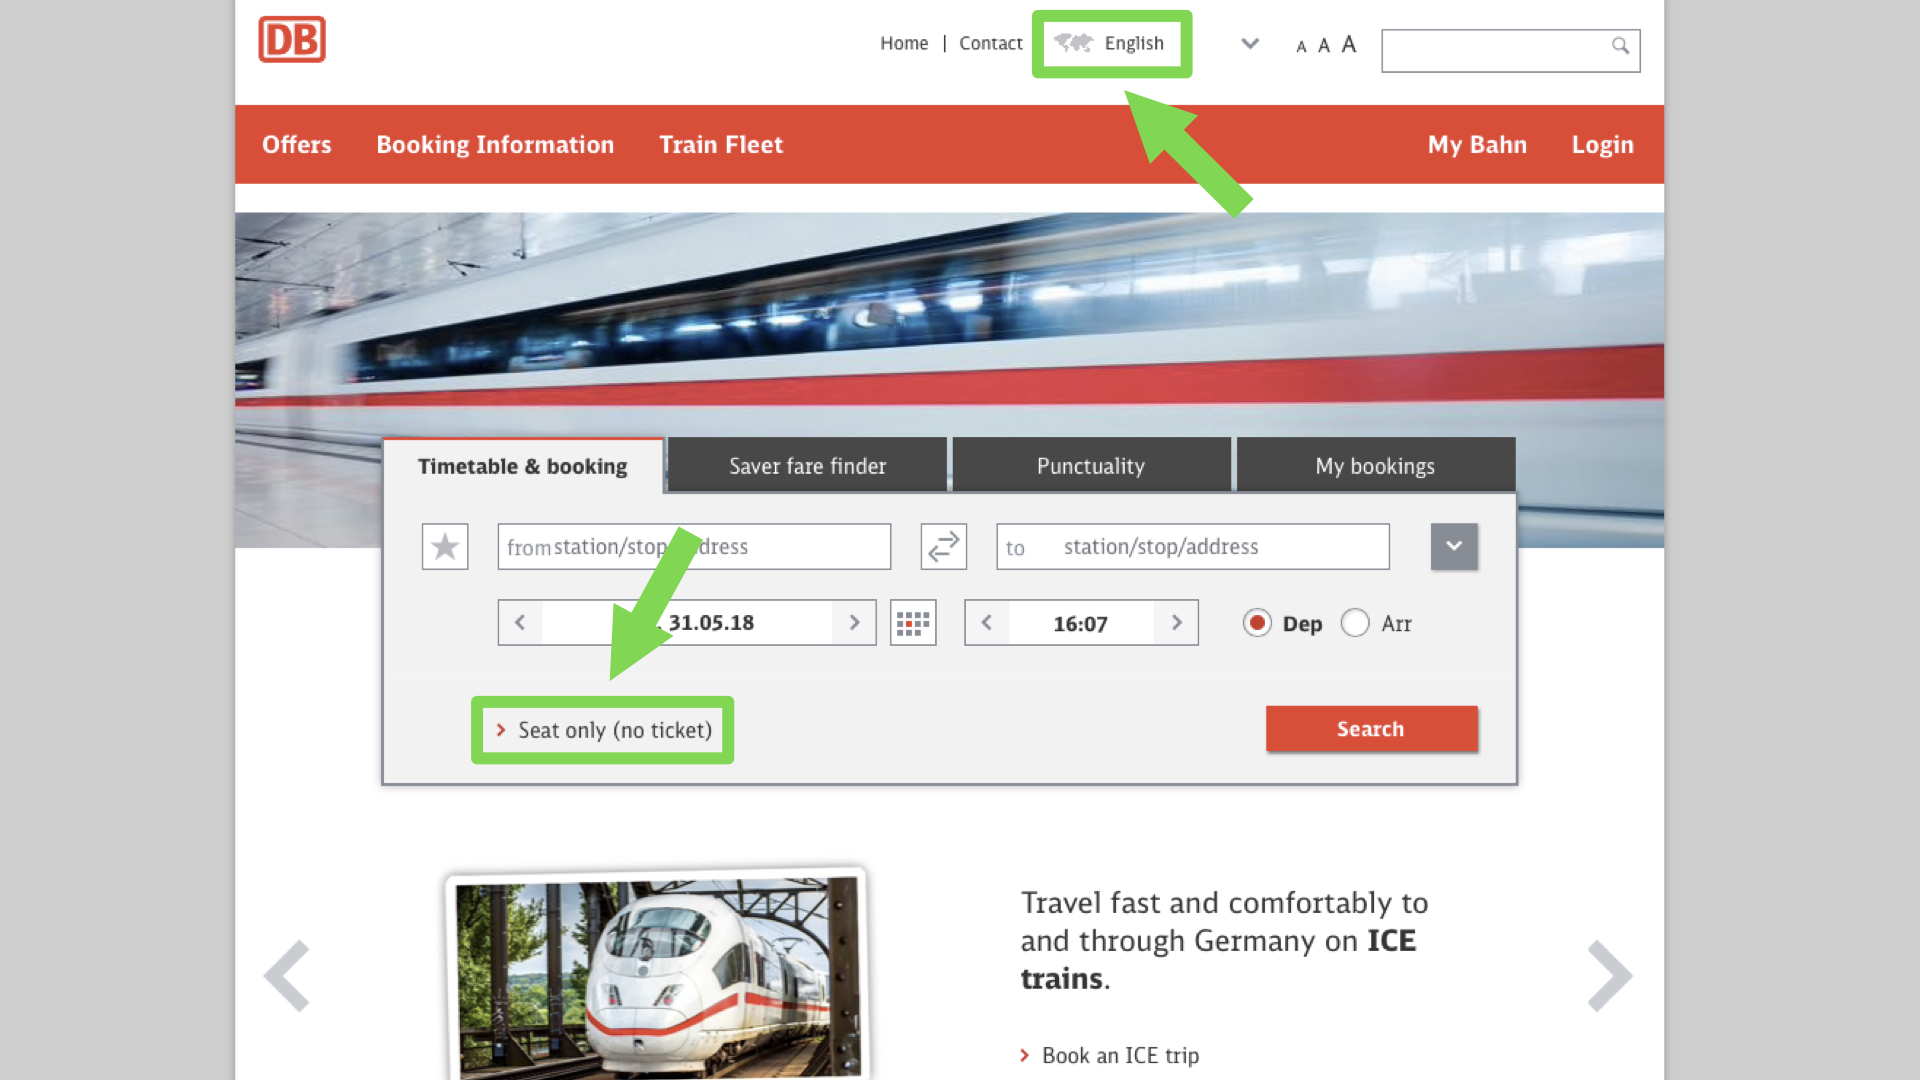The width and height of the screenshot is (1920, 1080).
Task: Open the Punctuality tab
Action: click(1091, 466)
